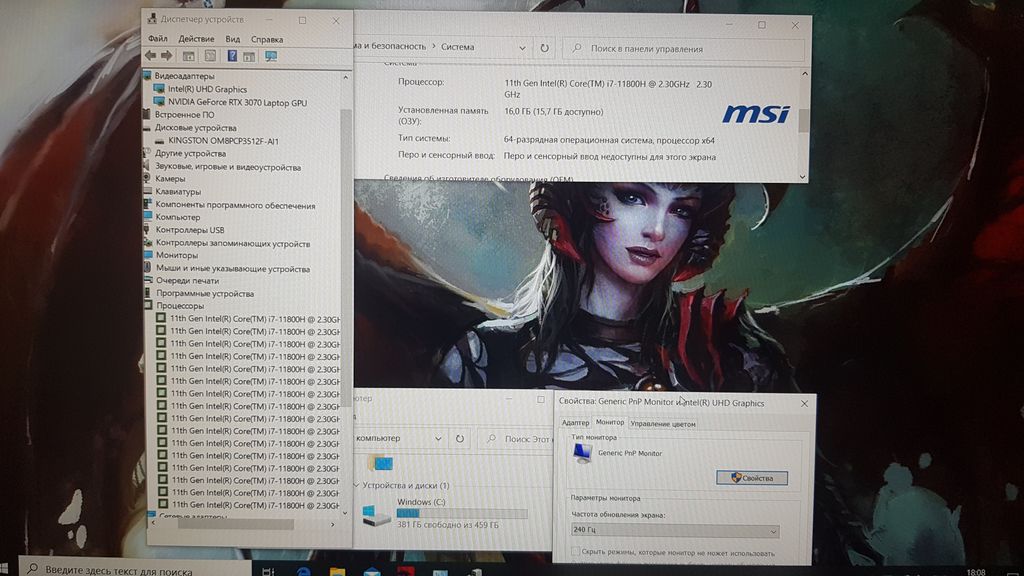Image resolution: width=1024 pixels, height=576 pixels.
Task: Select 'Клавиатуры' in the device tree
Action: point(178,191)
